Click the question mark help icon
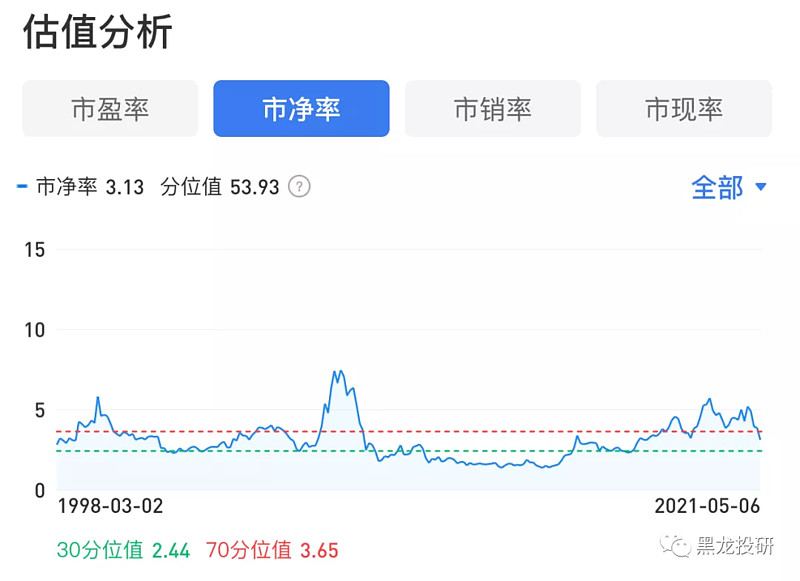Image resolution: width=800 pixels, height=581 pixels. (299, 187)
